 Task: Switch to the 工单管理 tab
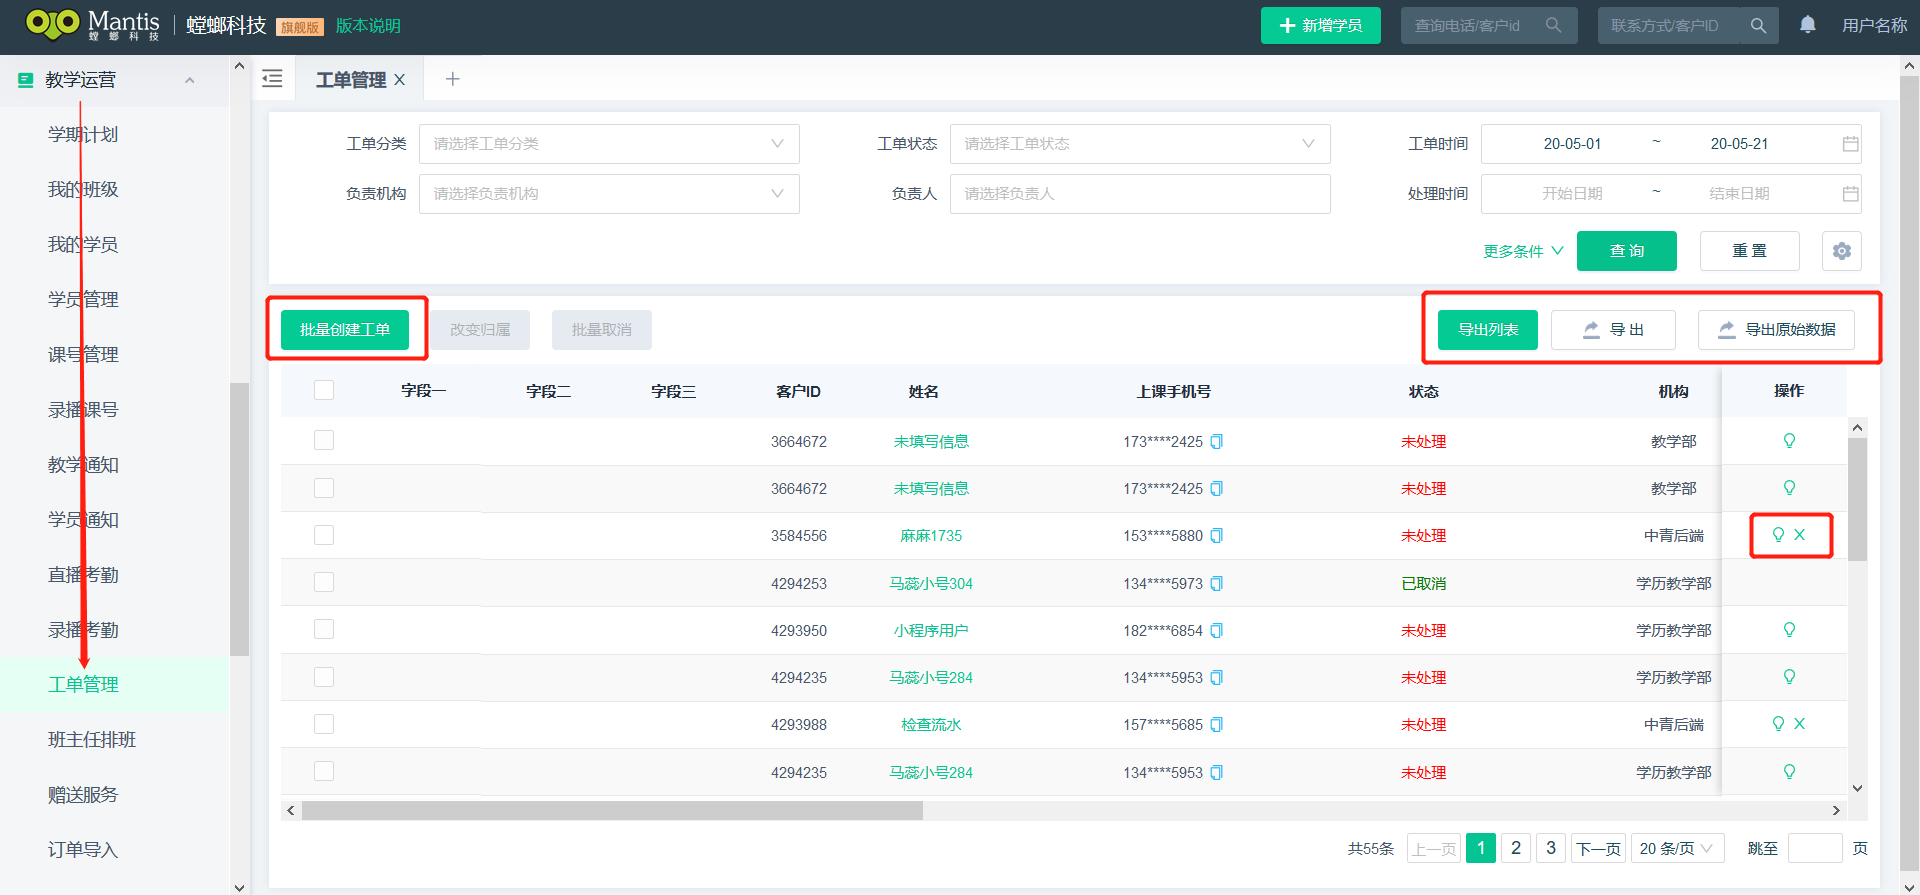tap(351, 80)
